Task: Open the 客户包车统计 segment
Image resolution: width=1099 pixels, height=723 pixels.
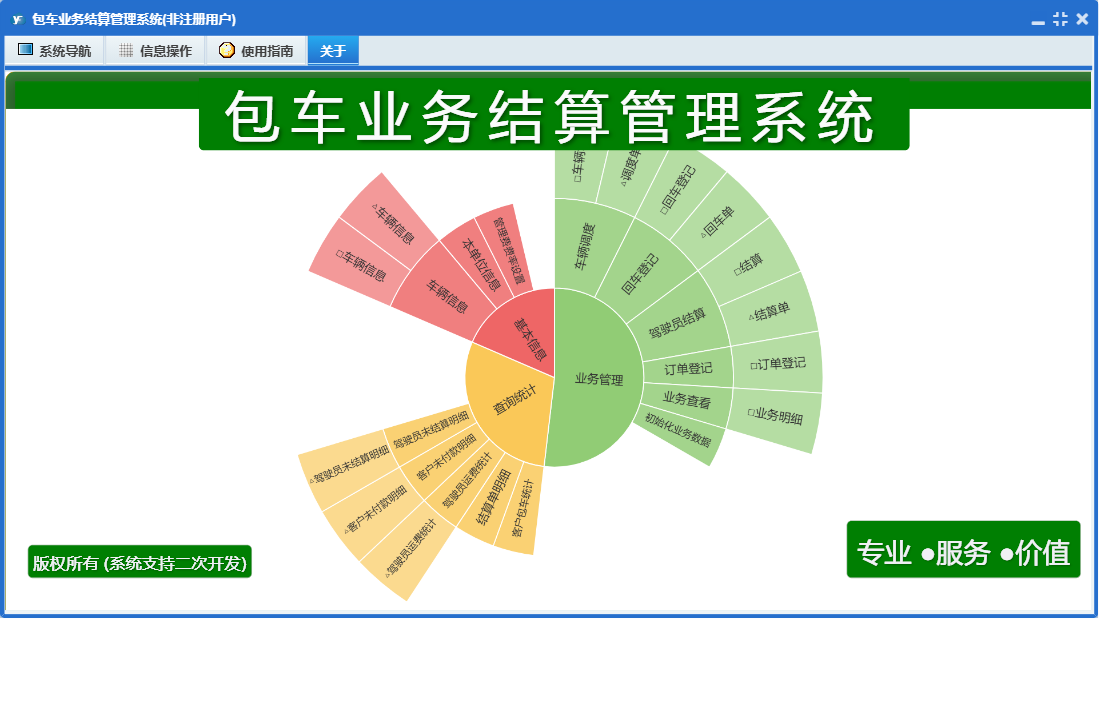Action: (x=522, y=509)
